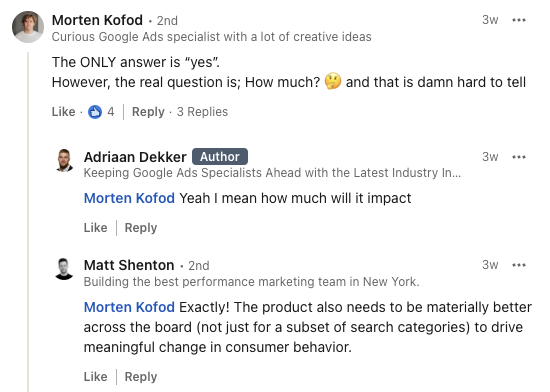550x392 pixels.
Task: Click Morten Kofod mention in Matt's reply
Action: point(129,307)
